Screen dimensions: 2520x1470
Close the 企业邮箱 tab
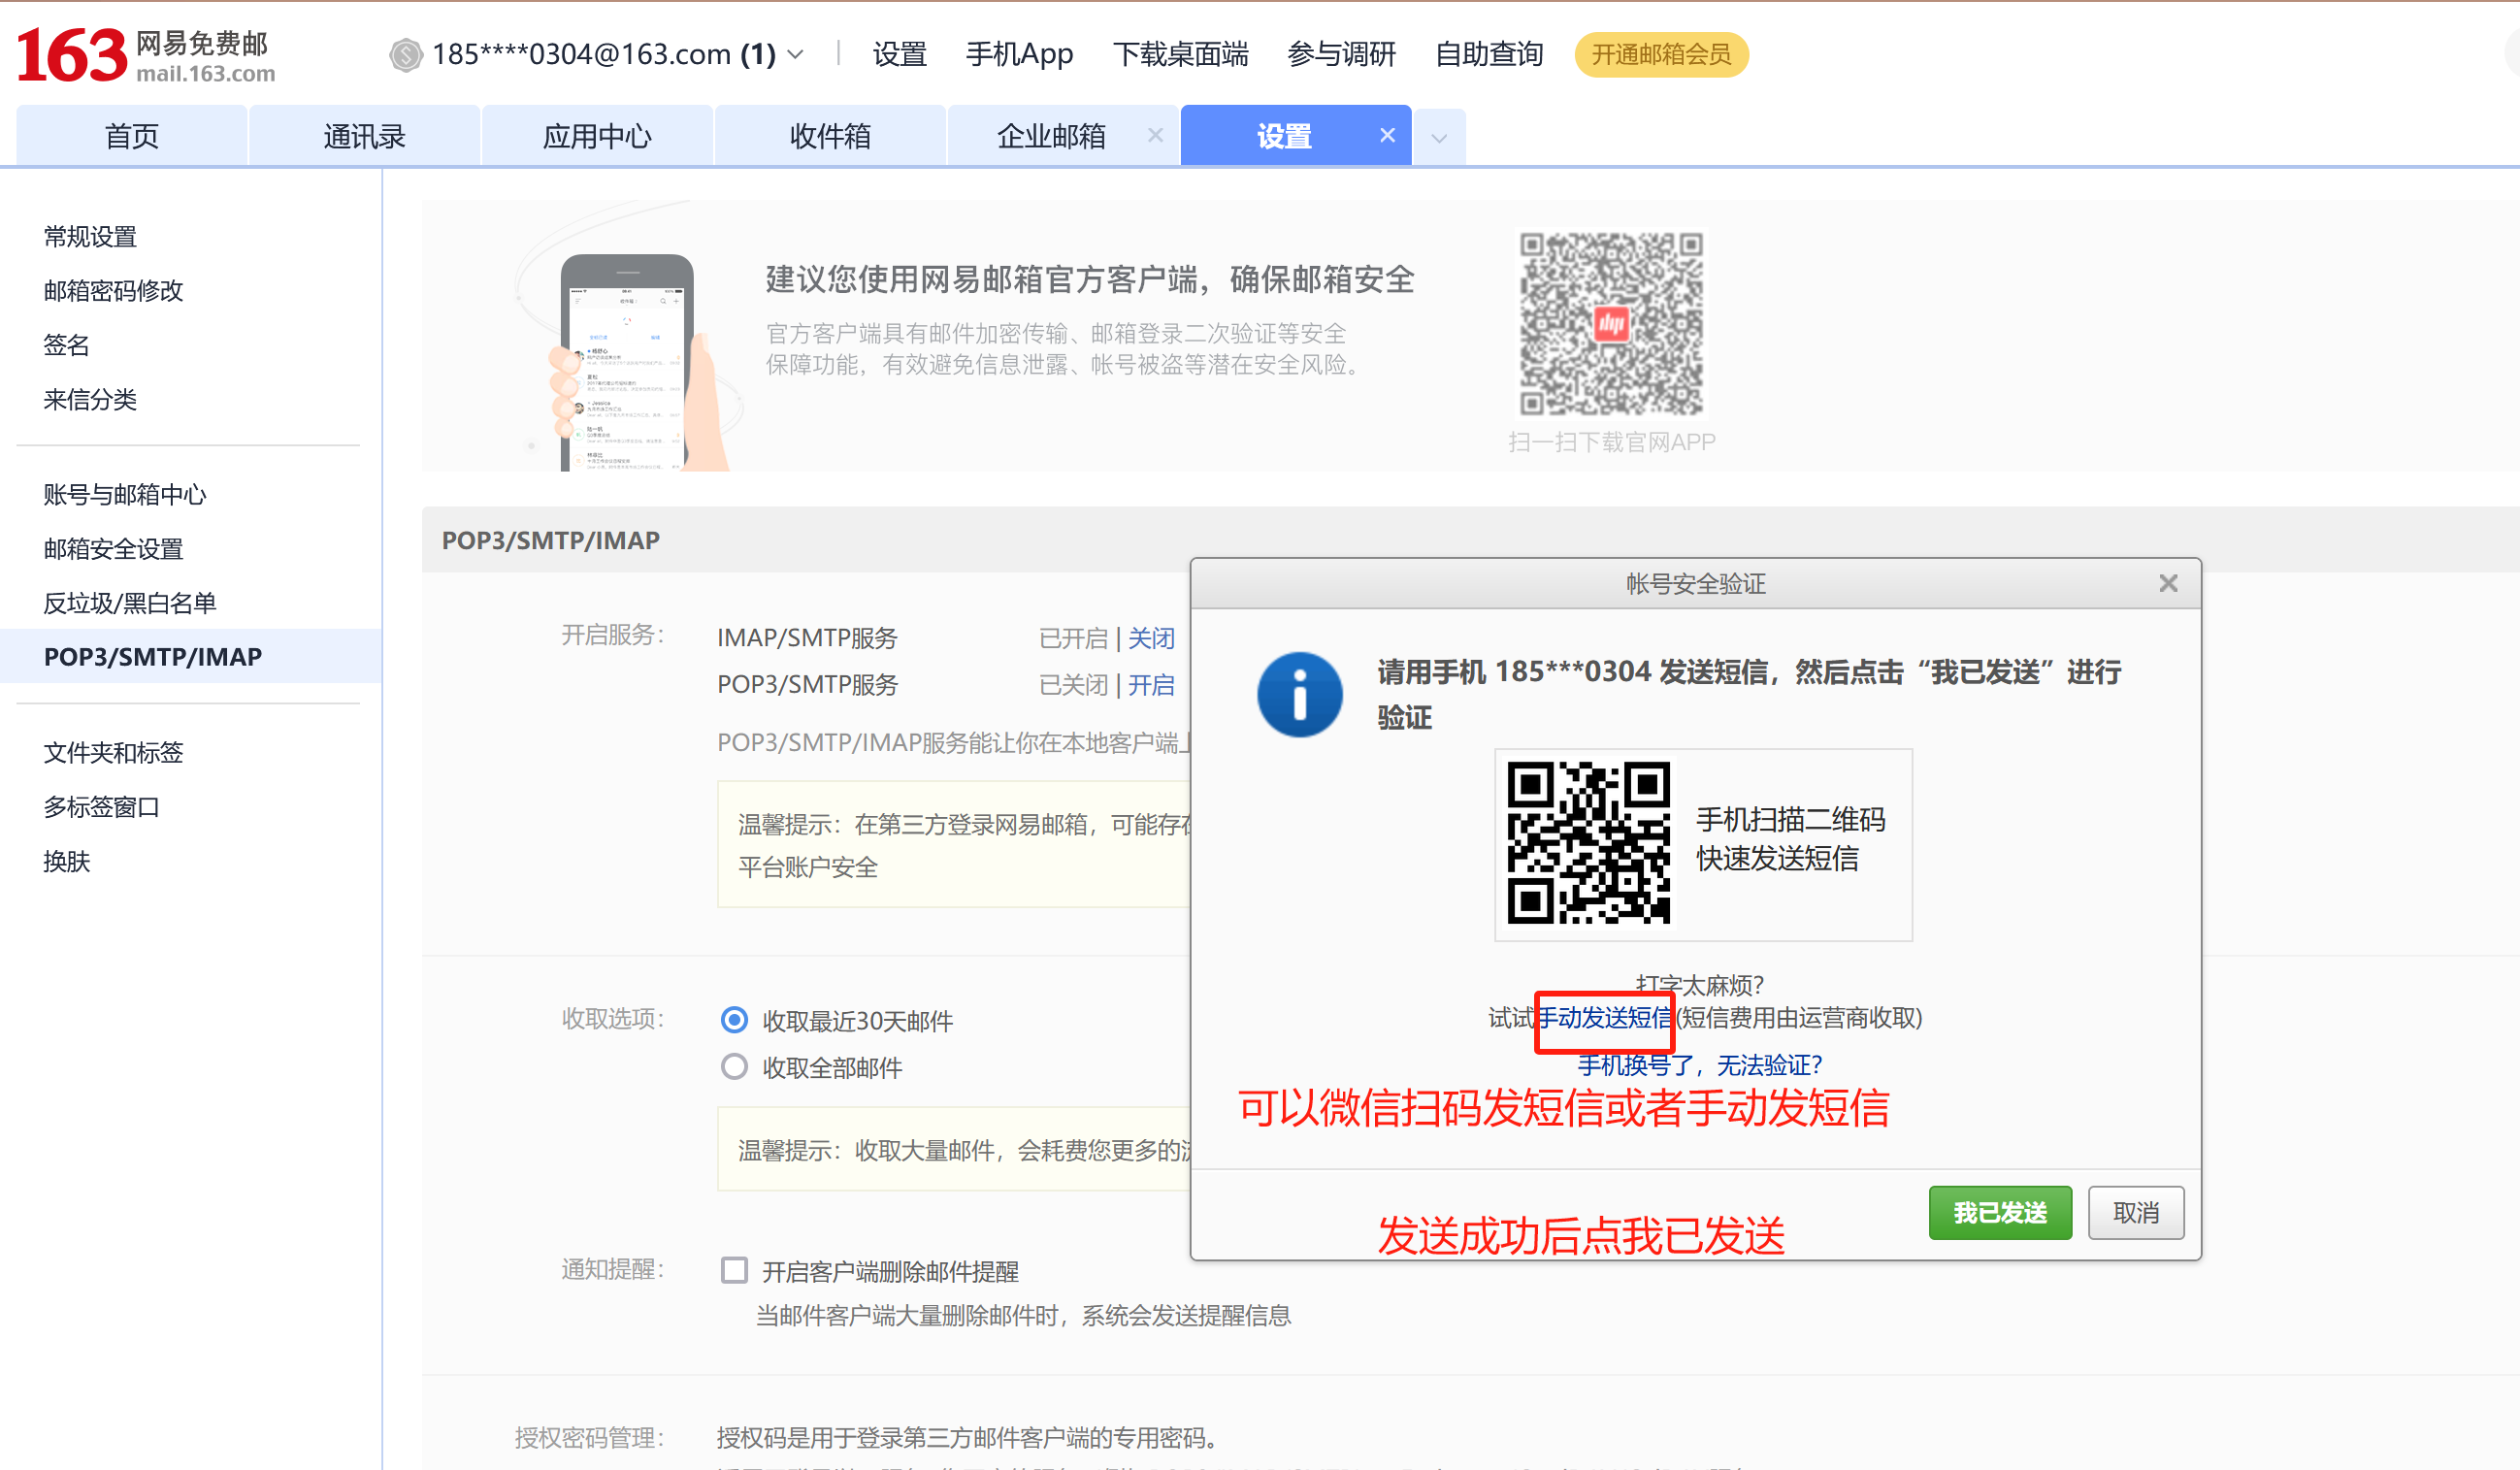[x=1155, y=135]
